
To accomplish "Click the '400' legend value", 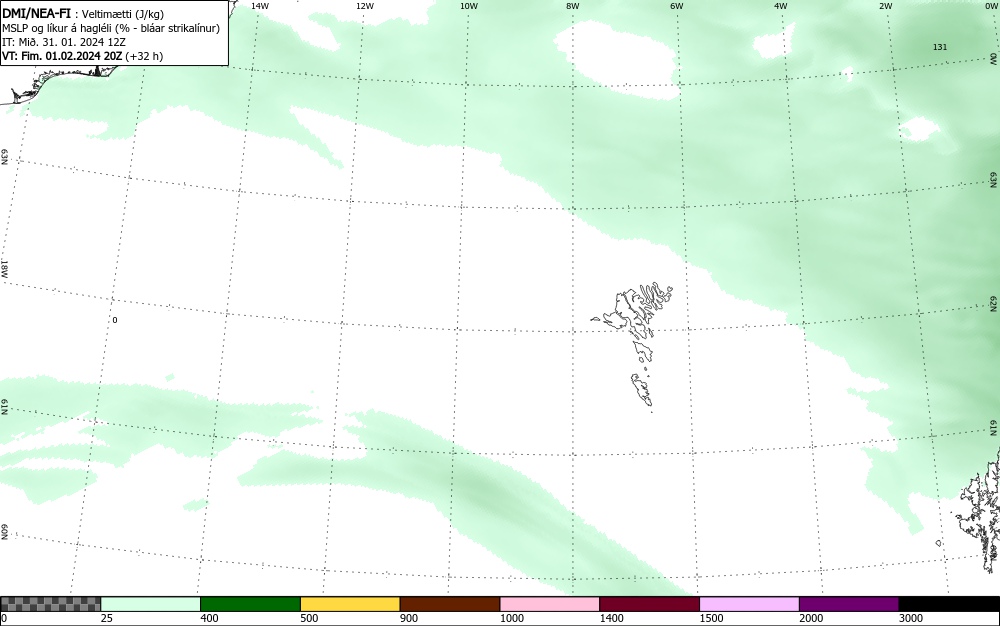I will (209, 618).
